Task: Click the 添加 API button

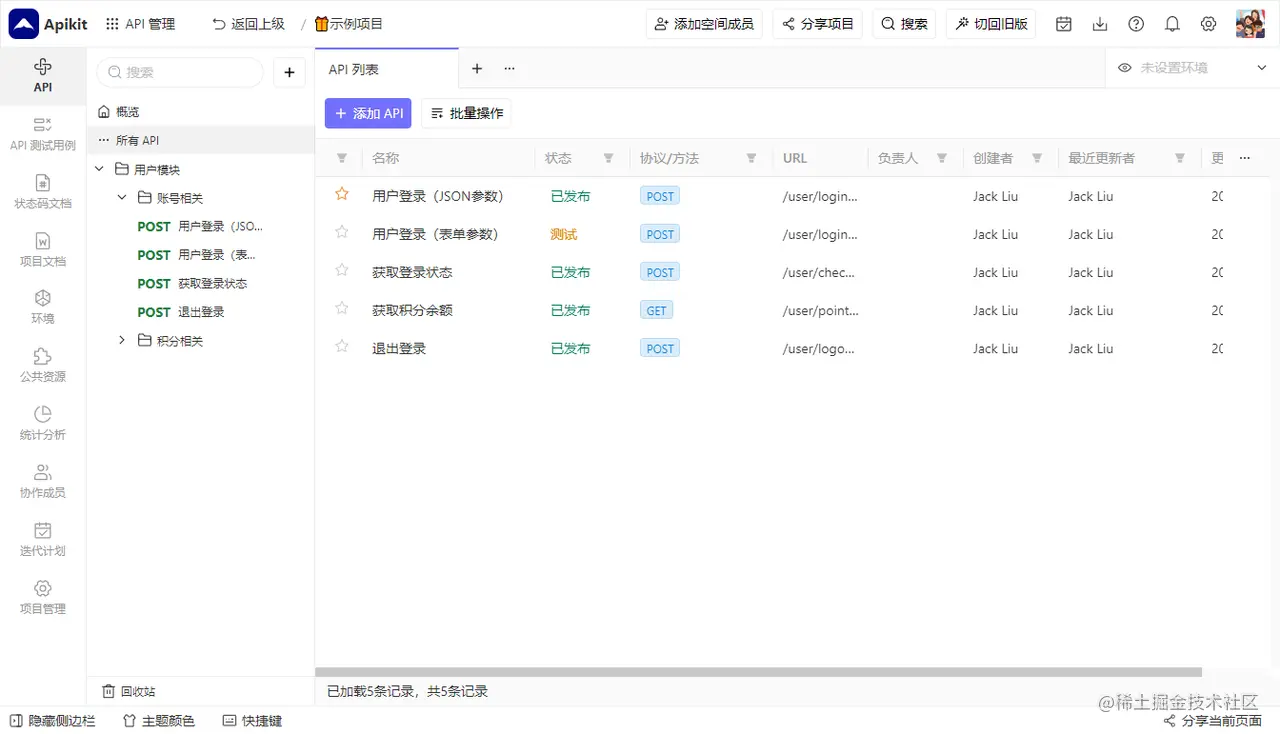Action: pos(368,113)
